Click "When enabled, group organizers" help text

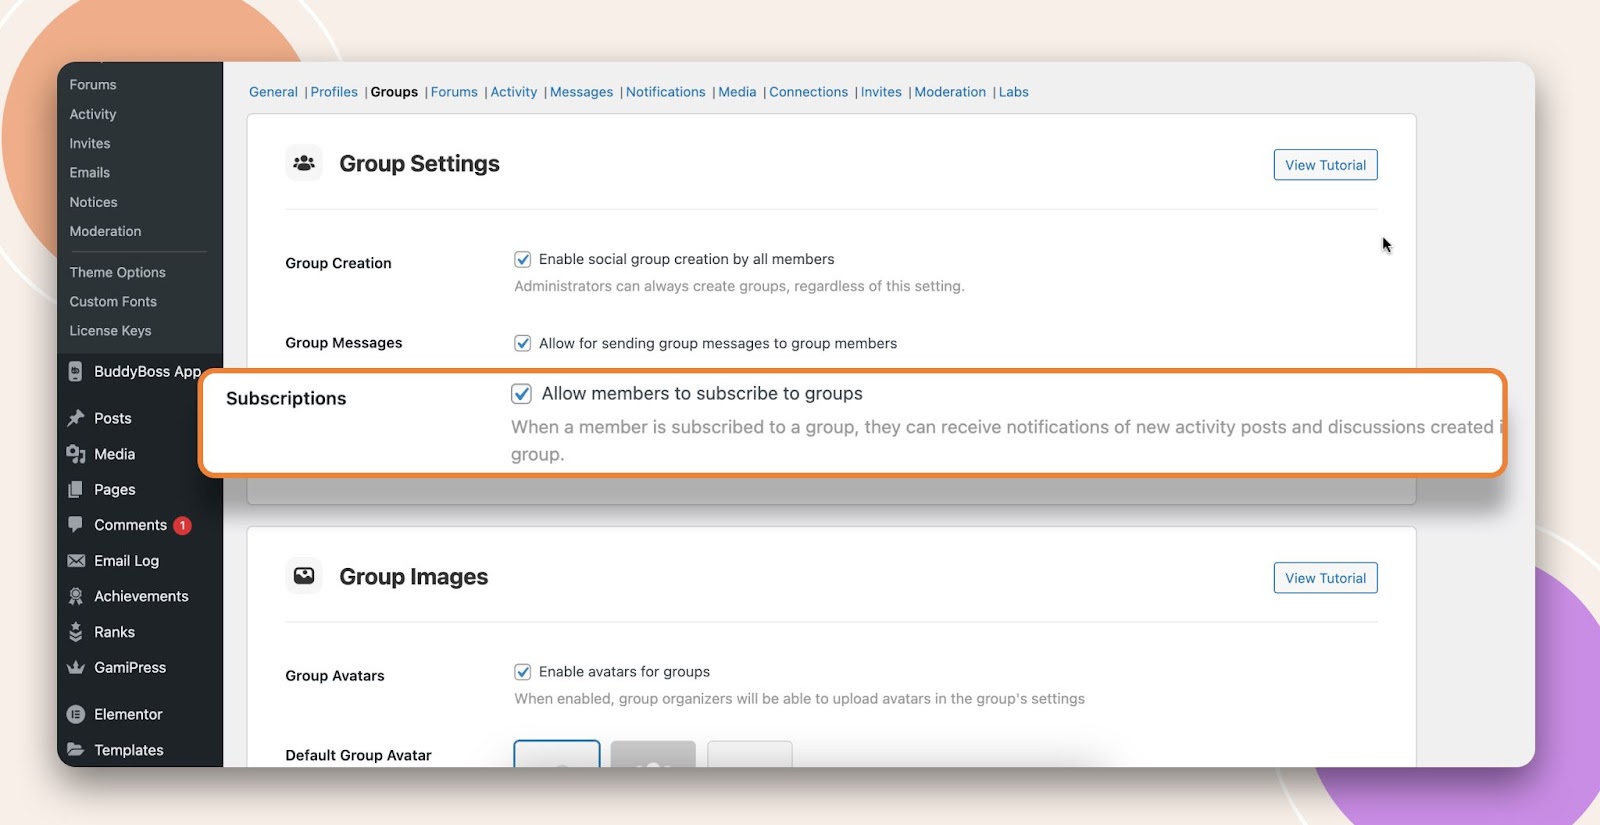coord(799,699)
